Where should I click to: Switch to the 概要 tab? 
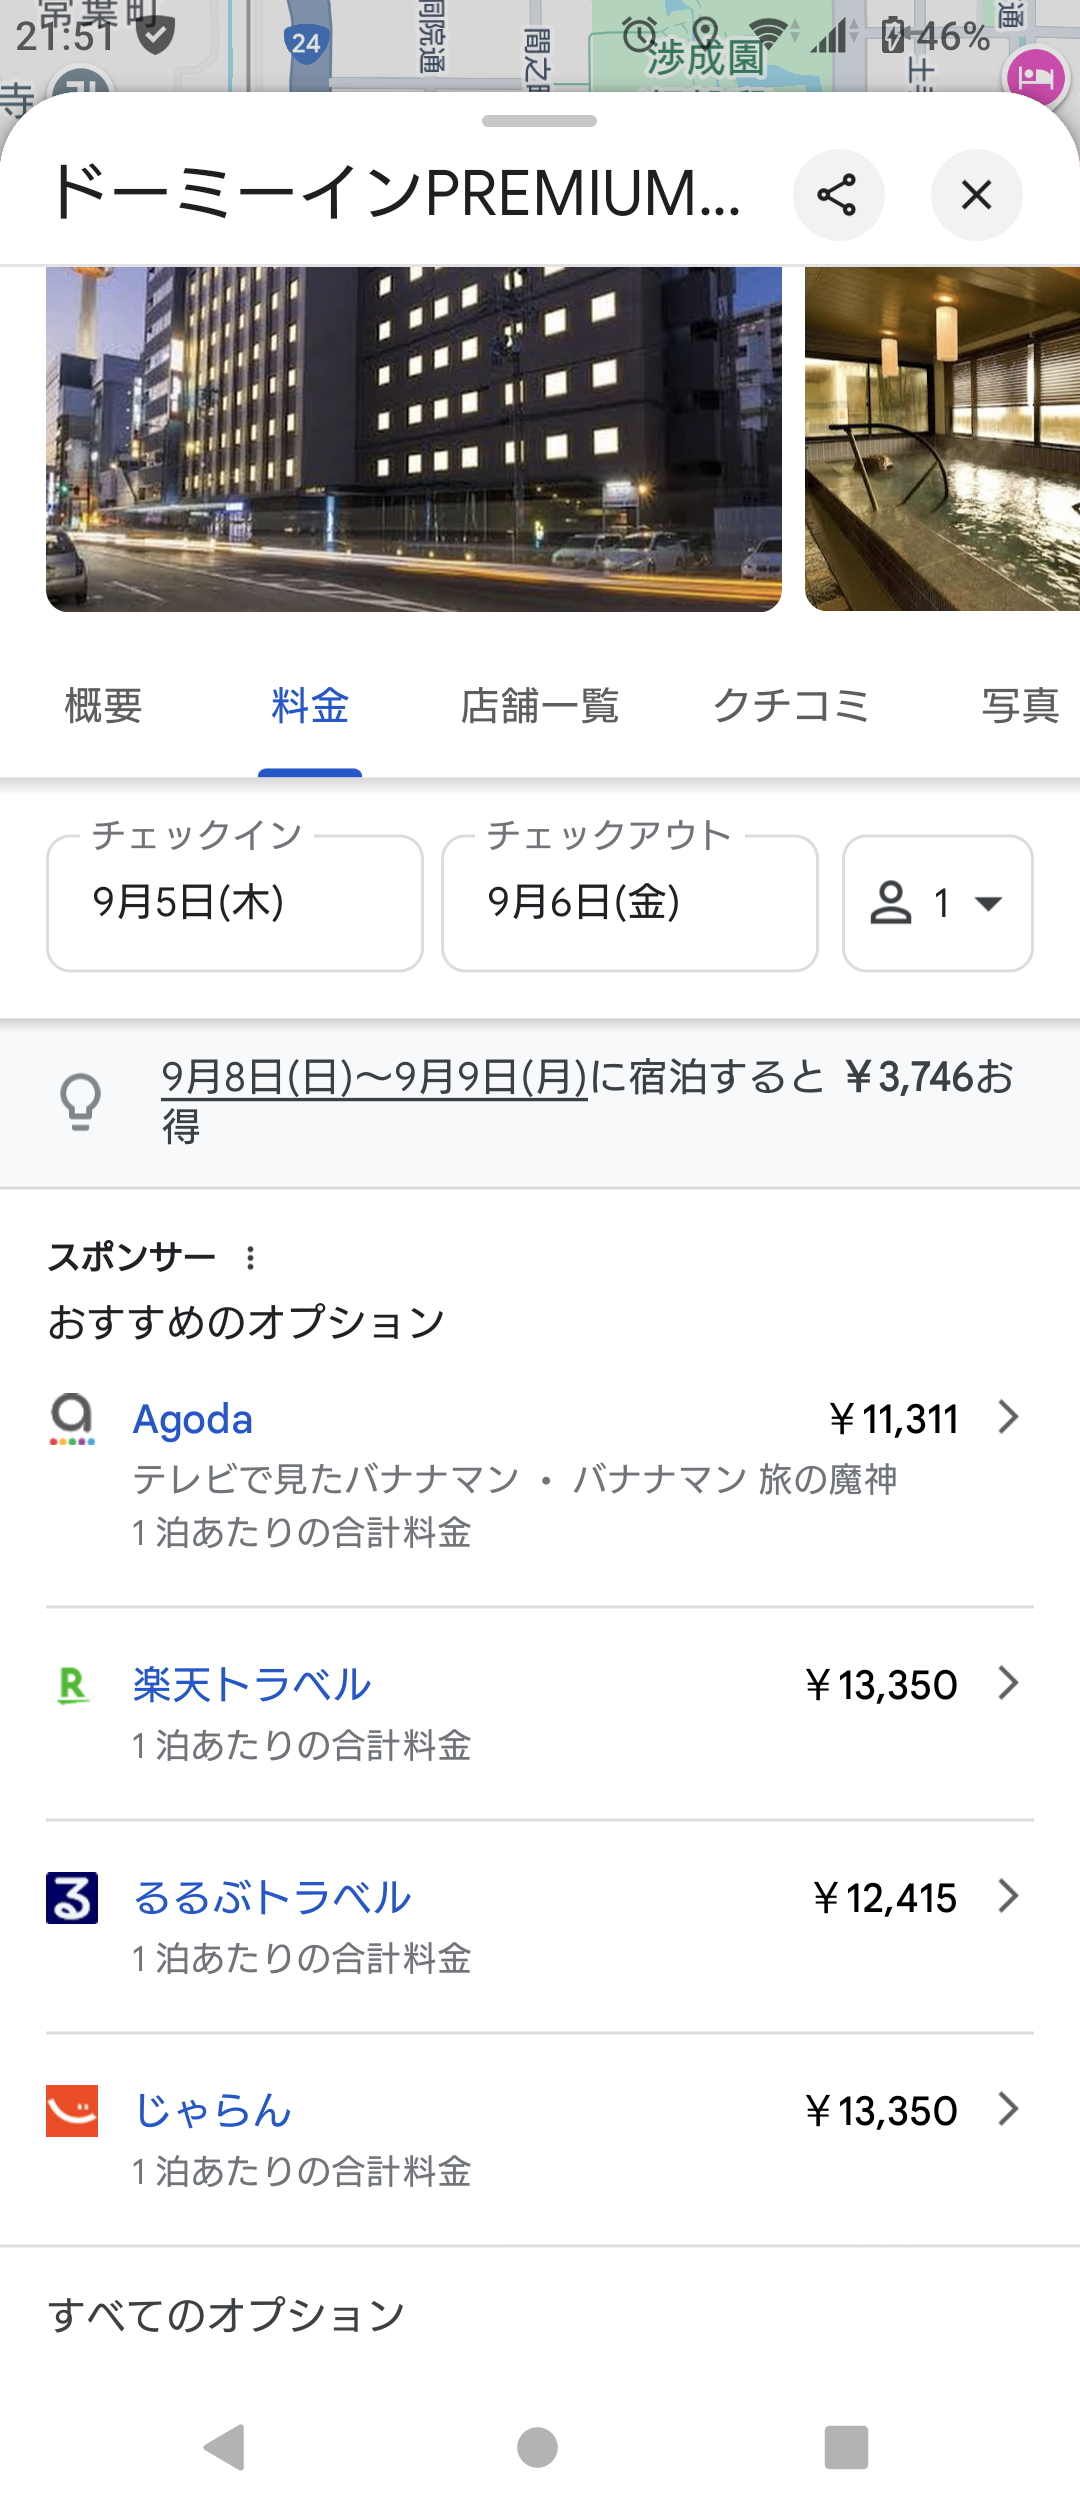pyautogui.click(x=103, y=706)
